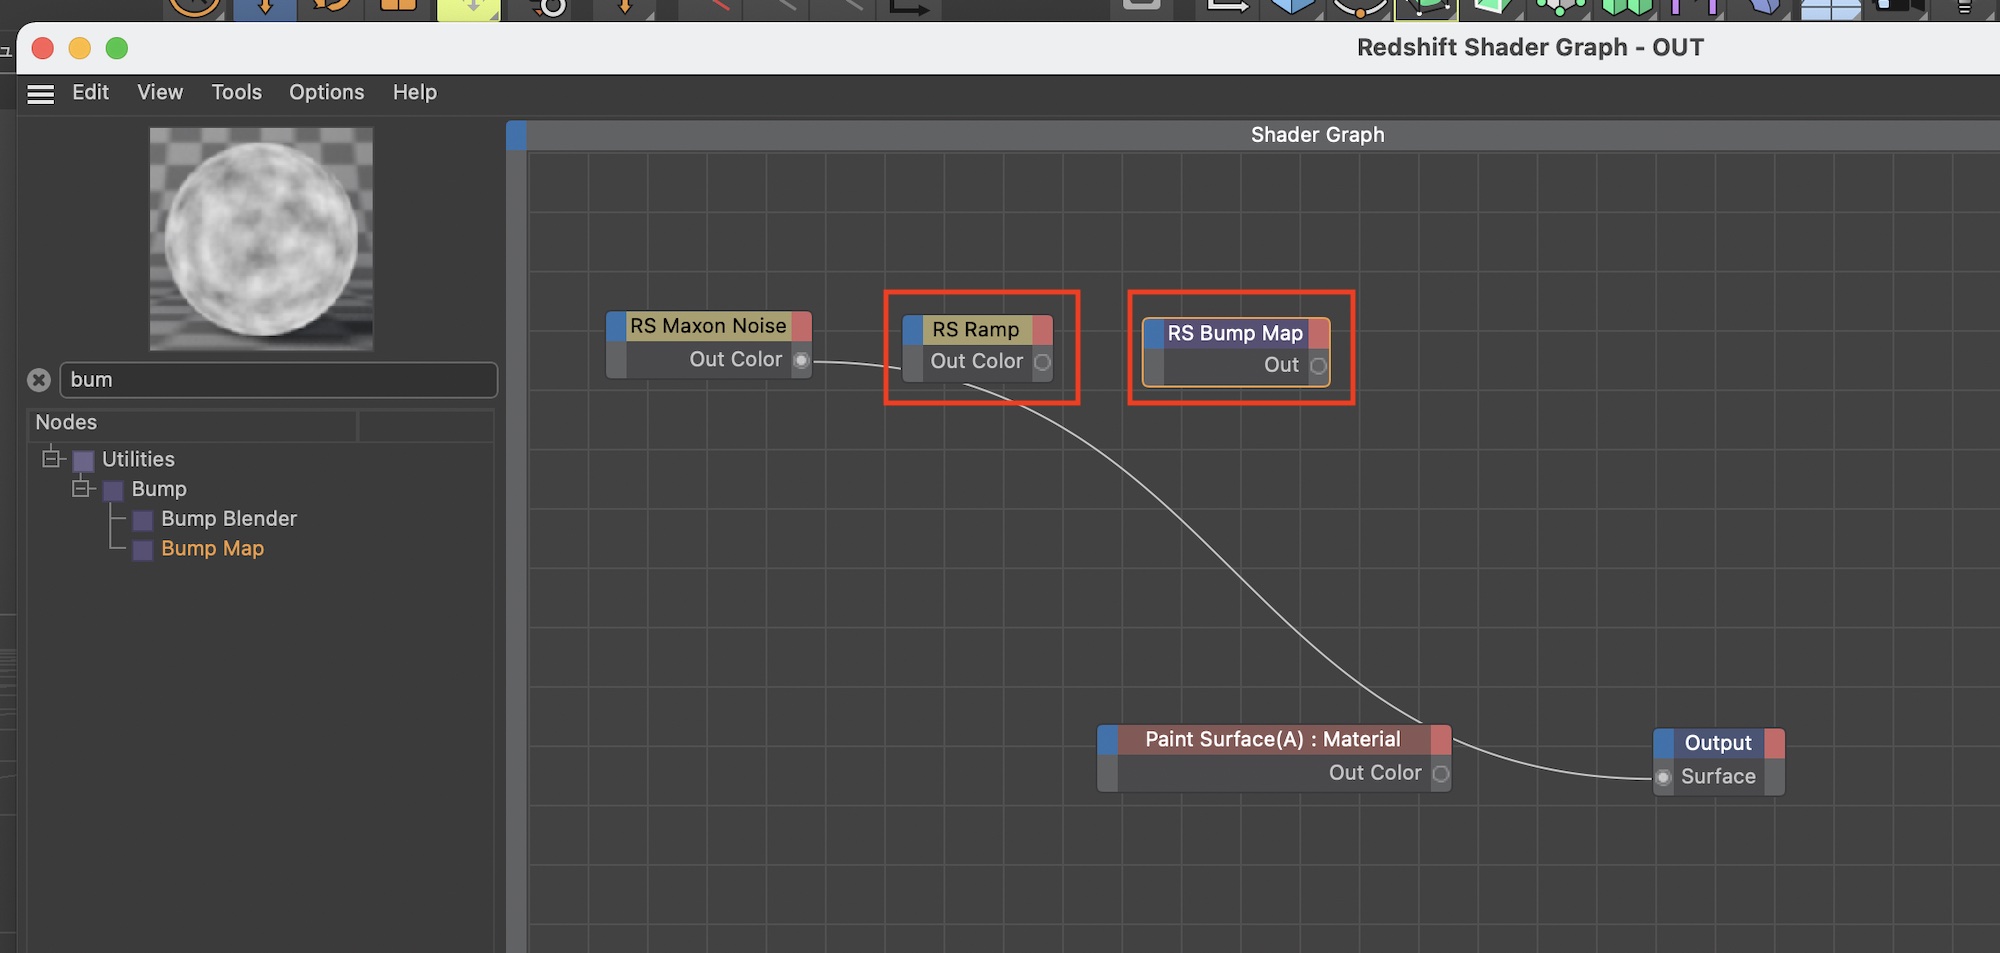Open the hamburger menu beside Edit
Image resolution: width=2000 pixels, height=953 pixels.
coord(40,94)
